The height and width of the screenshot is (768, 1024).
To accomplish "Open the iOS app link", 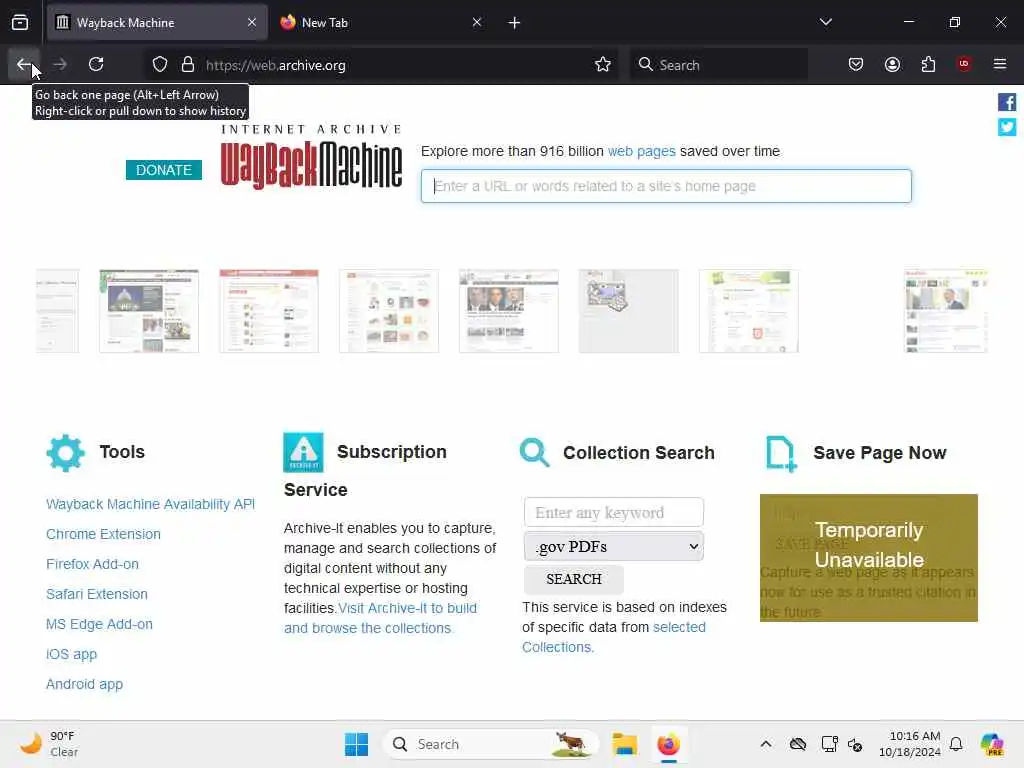I will pos(71,654).
